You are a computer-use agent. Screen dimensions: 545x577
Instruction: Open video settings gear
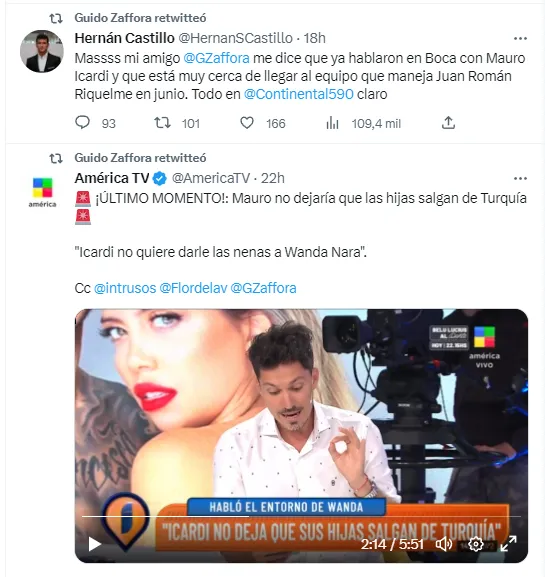click(x=475, y=544)
